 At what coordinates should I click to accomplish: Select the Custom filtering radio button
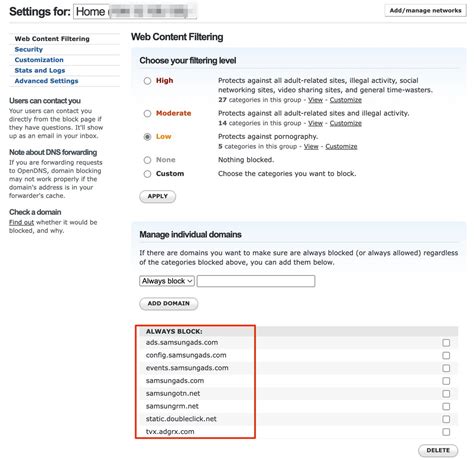coord(147,174)
